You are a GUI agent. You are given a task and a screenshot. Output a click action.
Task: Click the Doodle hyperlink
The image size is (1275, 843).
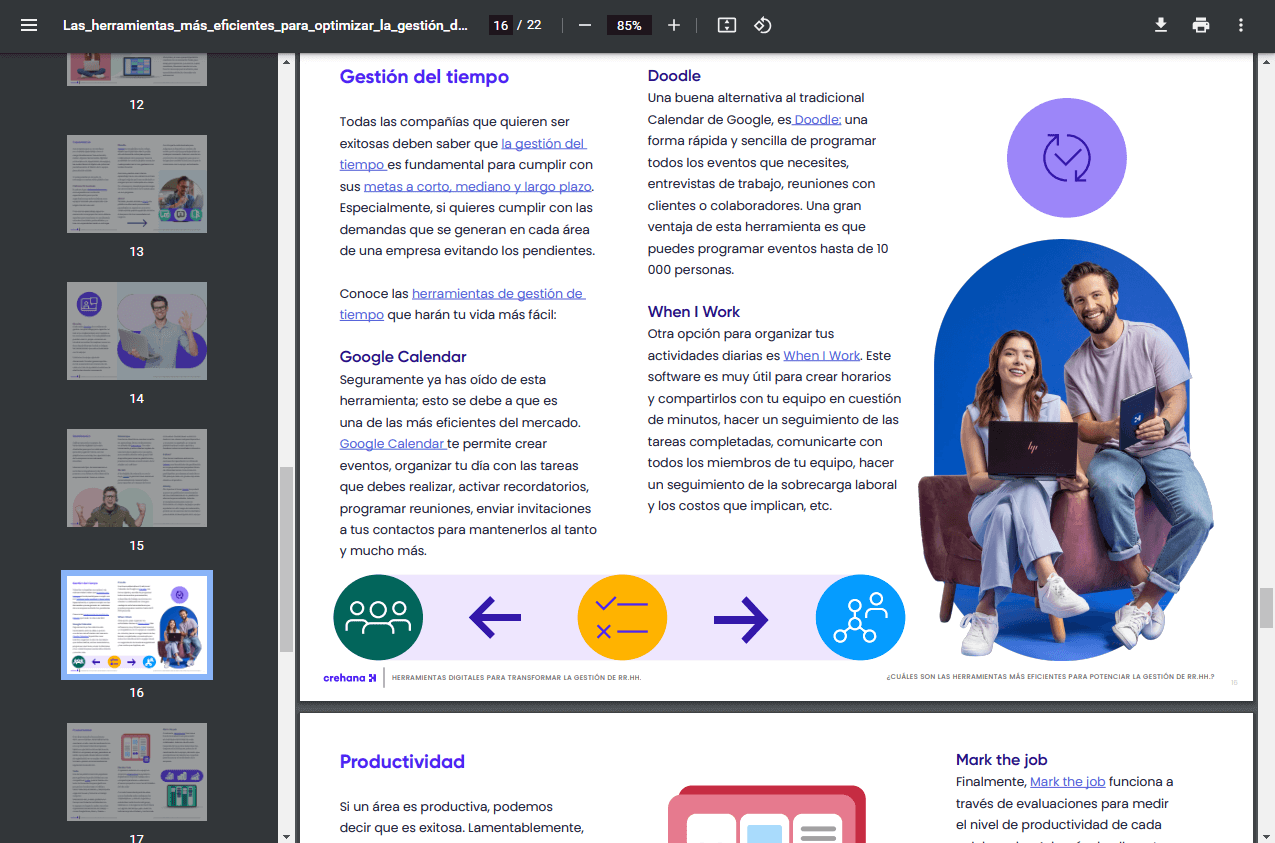pos(817,120)
